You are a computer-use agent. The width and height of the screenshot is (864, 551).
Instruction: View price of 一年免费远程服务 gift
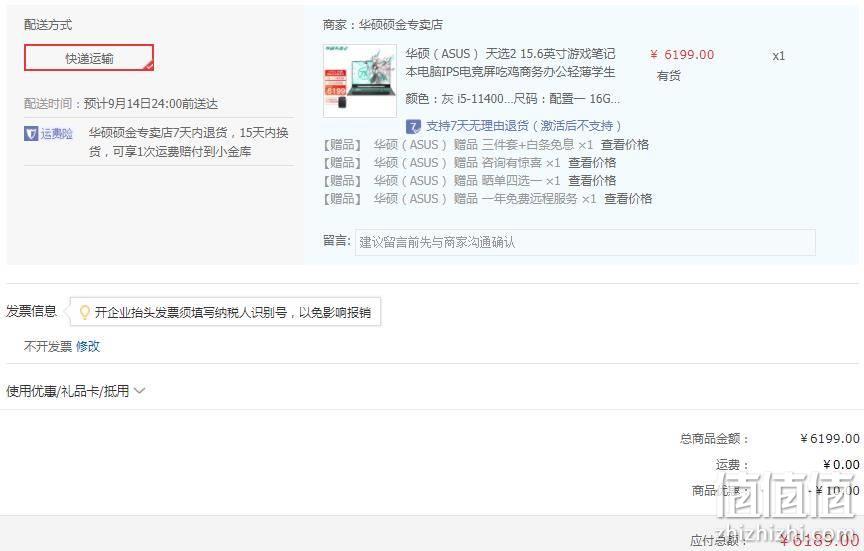click(628, 199)
